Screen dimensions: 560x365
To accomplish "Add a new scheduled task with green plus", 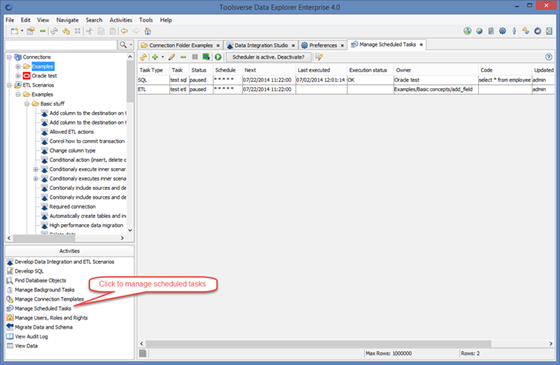I will [x=155, y=57].
